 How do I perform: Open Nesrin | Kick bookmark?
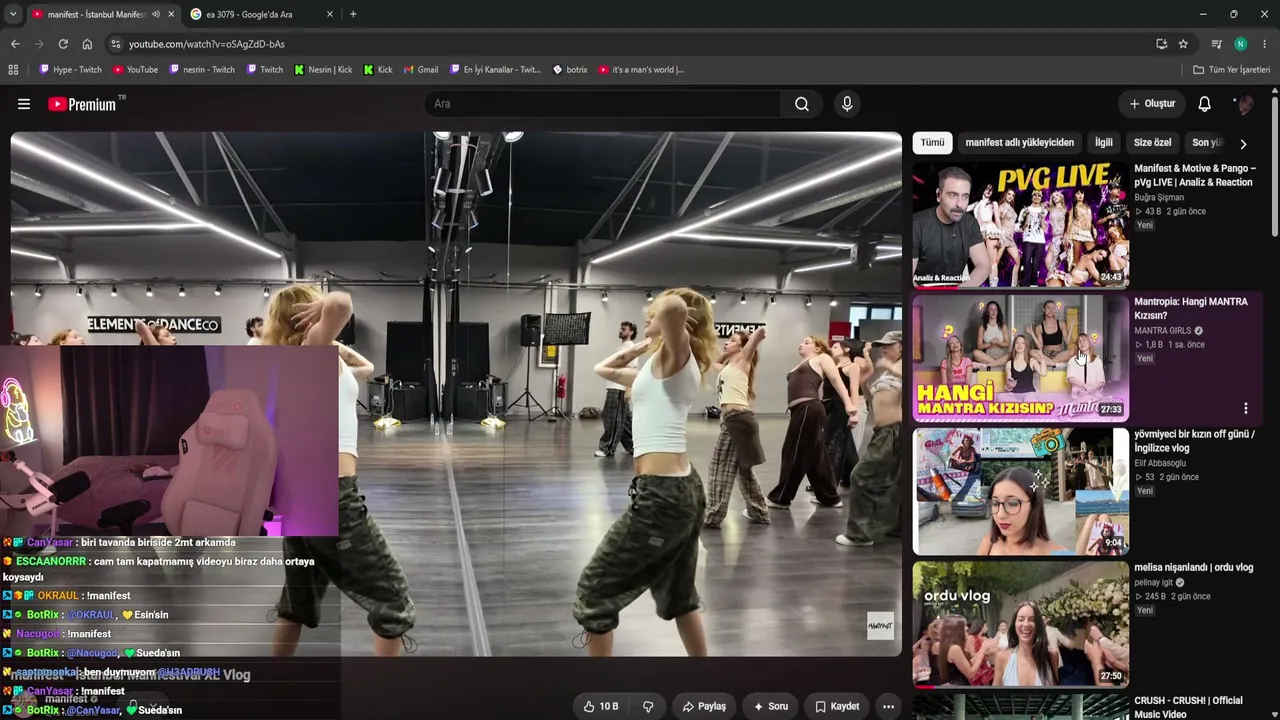point(323,70)
